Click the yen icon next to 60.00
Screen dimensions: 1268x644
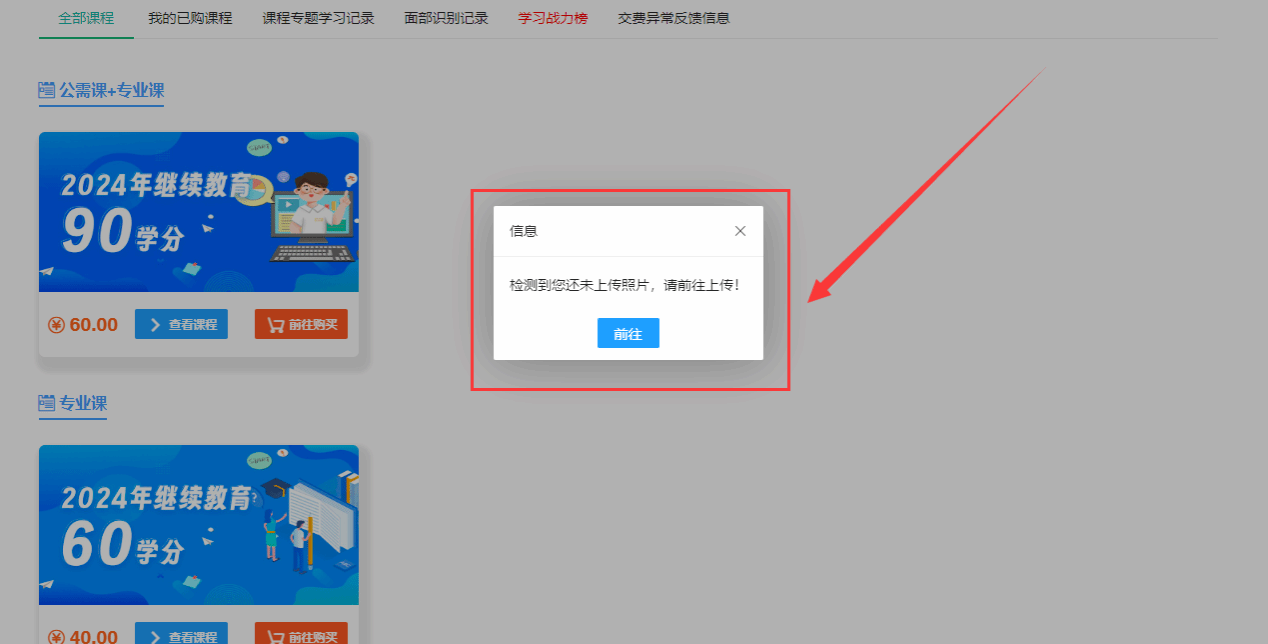coord(56,325)
